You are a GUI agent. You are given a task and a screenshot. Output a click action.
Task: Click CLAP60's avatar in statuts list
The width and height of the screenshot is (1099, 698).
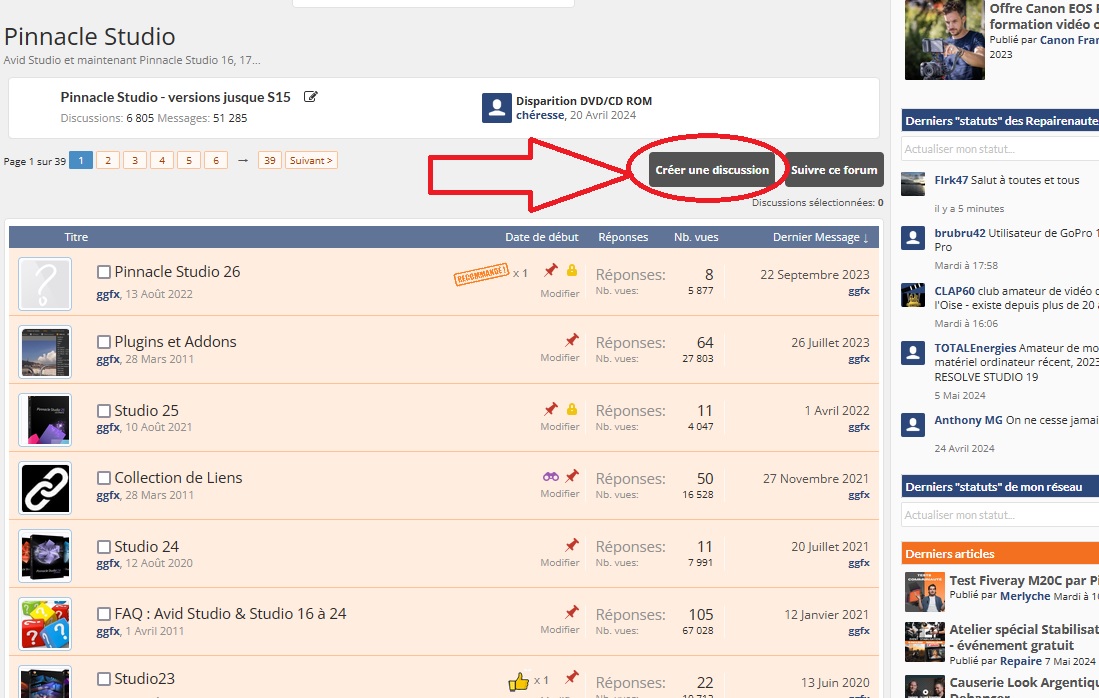[x=913, y=295]
